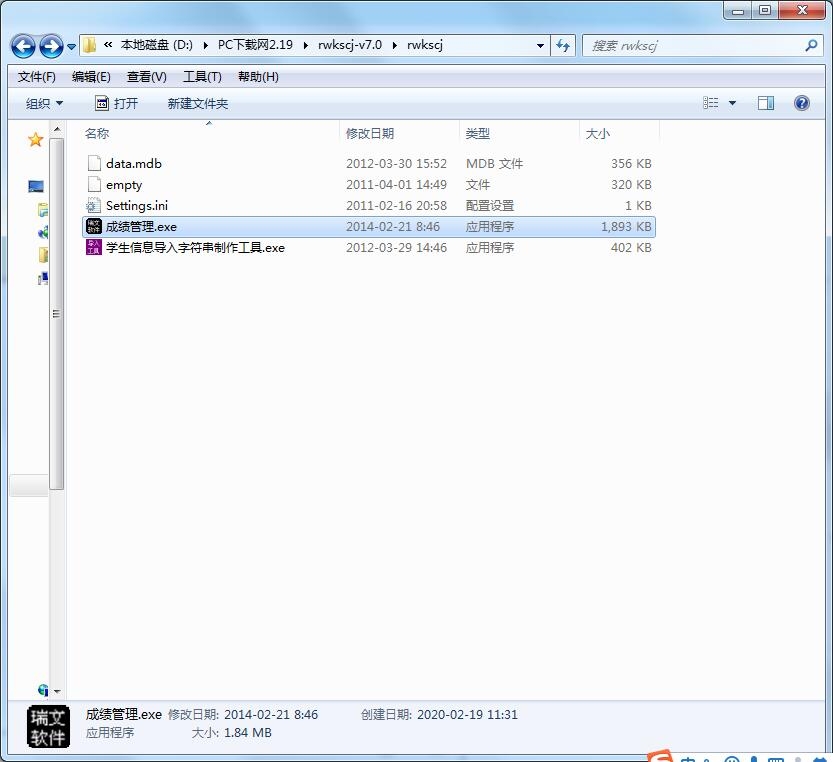Toggle the preview pane button

[766, 103]
